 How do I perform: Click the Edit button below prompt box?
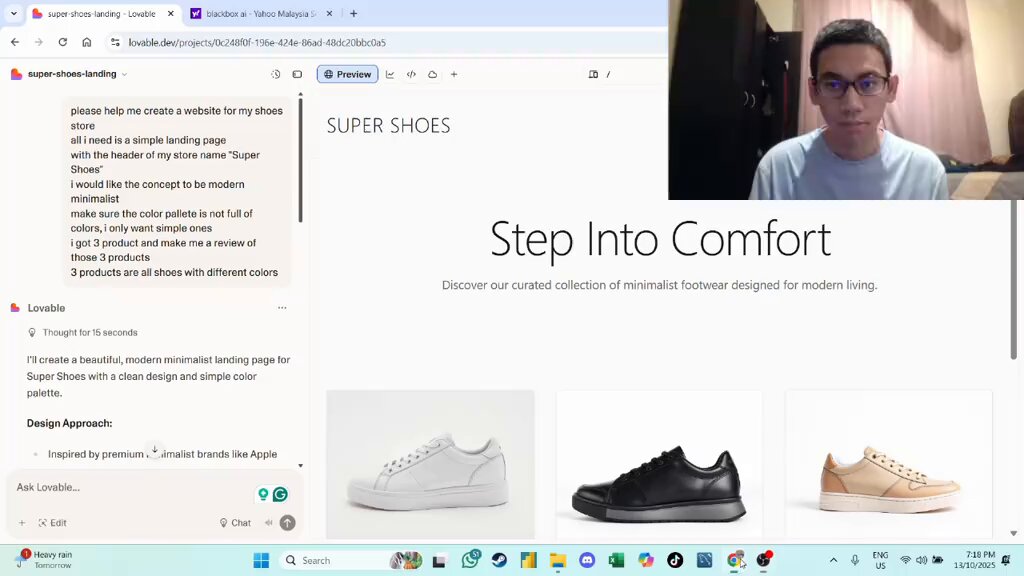pos(52,523)
